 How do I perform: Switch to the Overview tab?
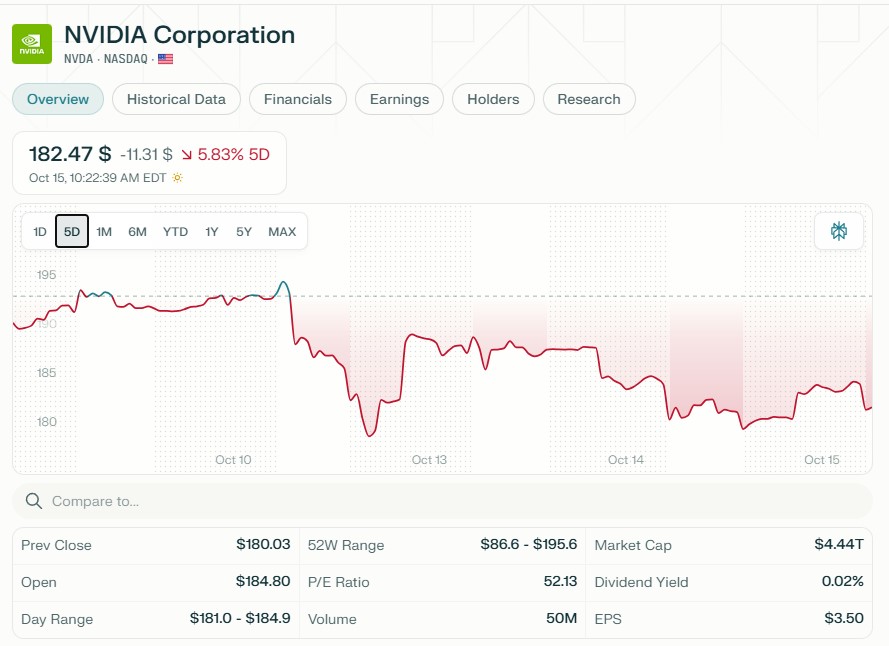tap(58, 99)
